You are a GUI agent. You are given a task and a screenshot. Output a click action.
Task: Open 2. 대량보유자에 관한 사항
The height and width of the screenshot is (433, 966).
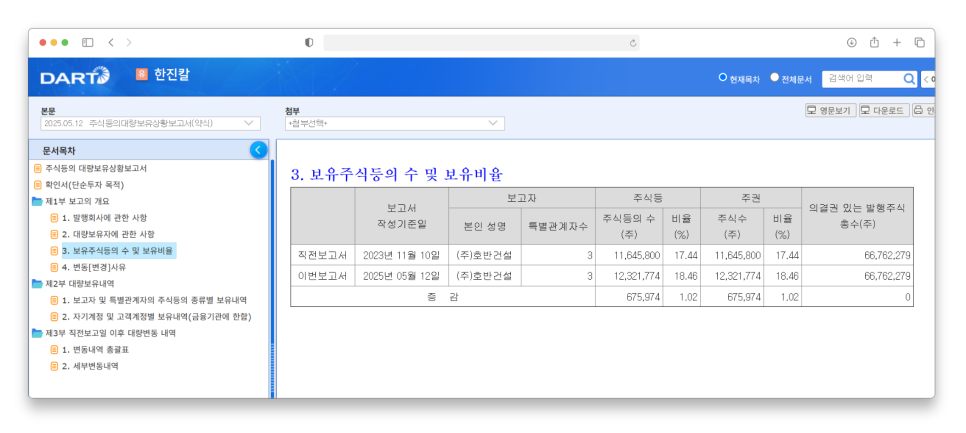(x=108, y=234)
